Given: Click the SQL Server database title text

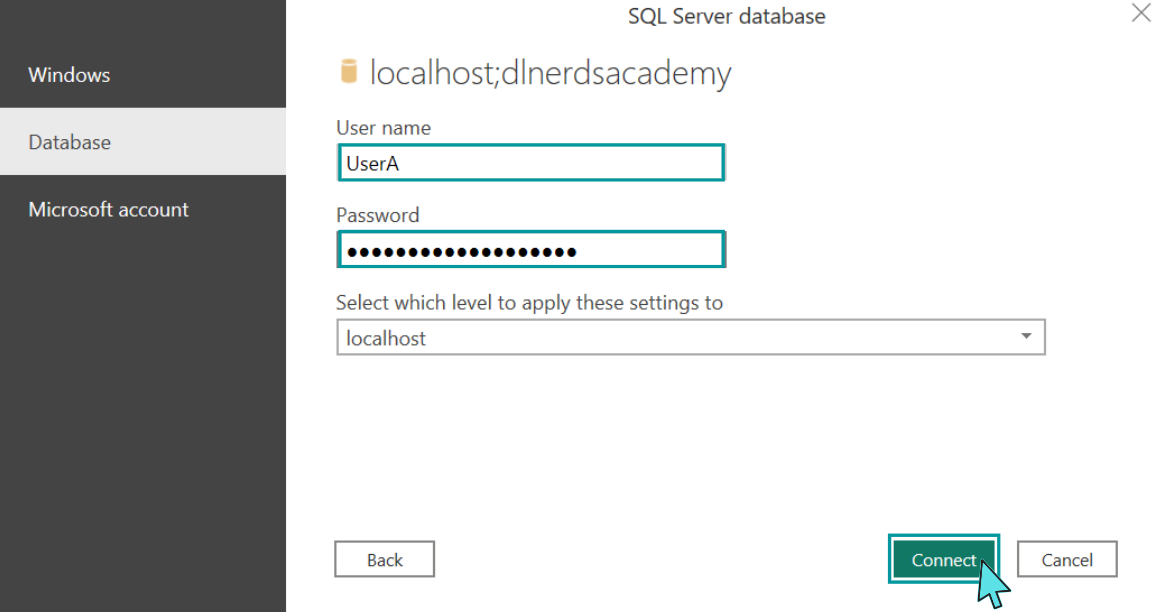Looking at the screenshot, I should [x=727, y=16].
